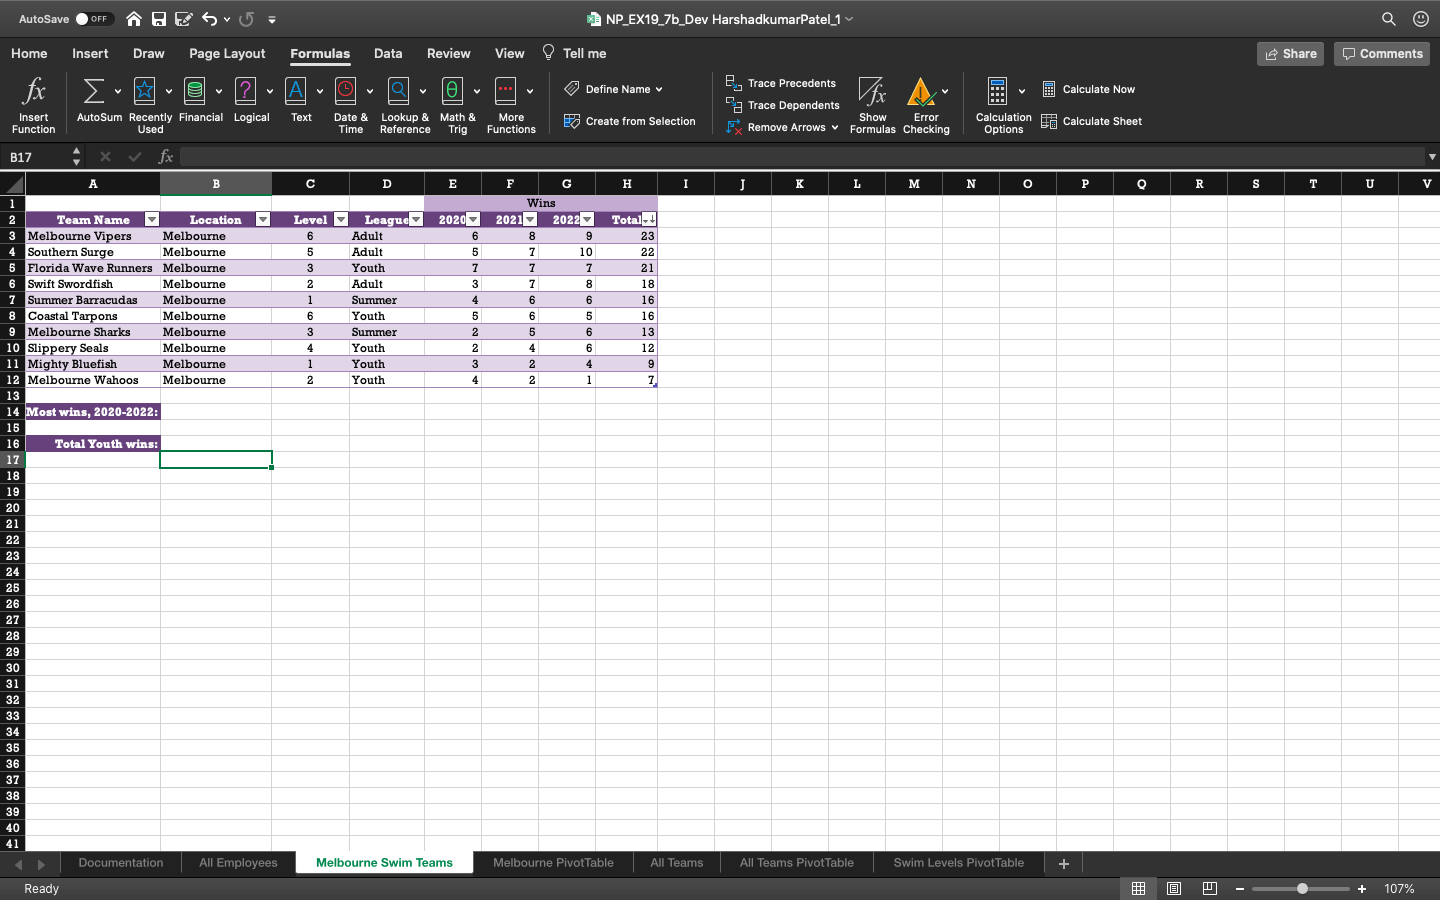Screen dimensions: 1440x900
Task: Open 2020 column filter dropdown
Action: (x=473, y=220)
